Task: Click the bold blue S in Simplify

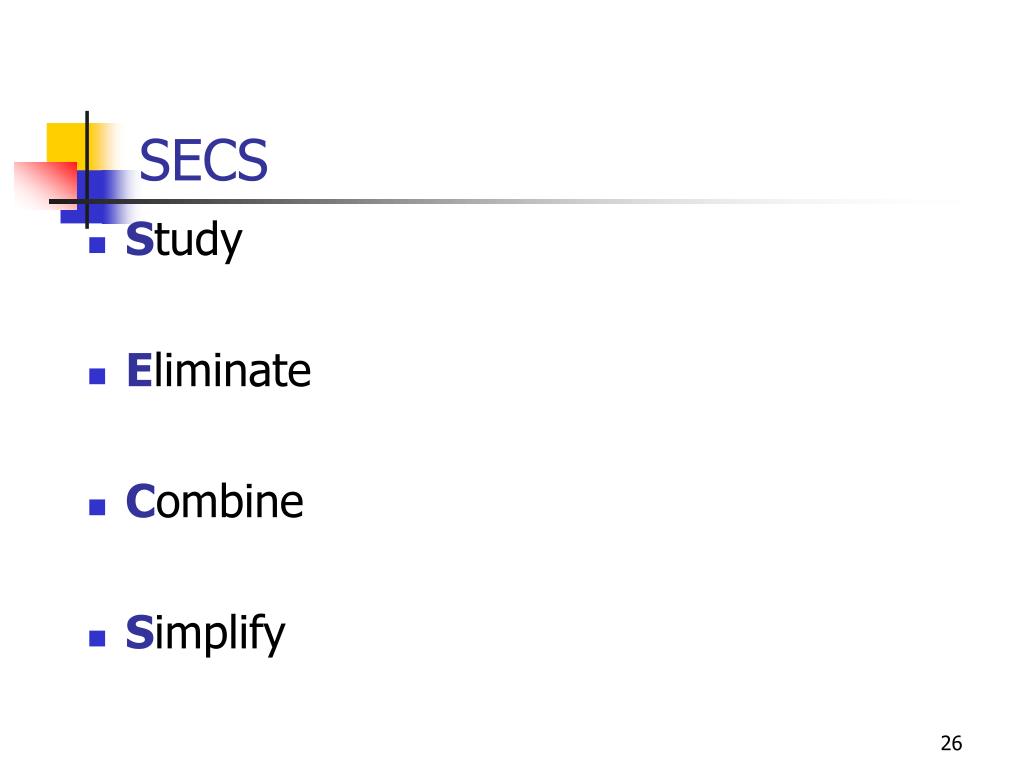Action: 139,632
